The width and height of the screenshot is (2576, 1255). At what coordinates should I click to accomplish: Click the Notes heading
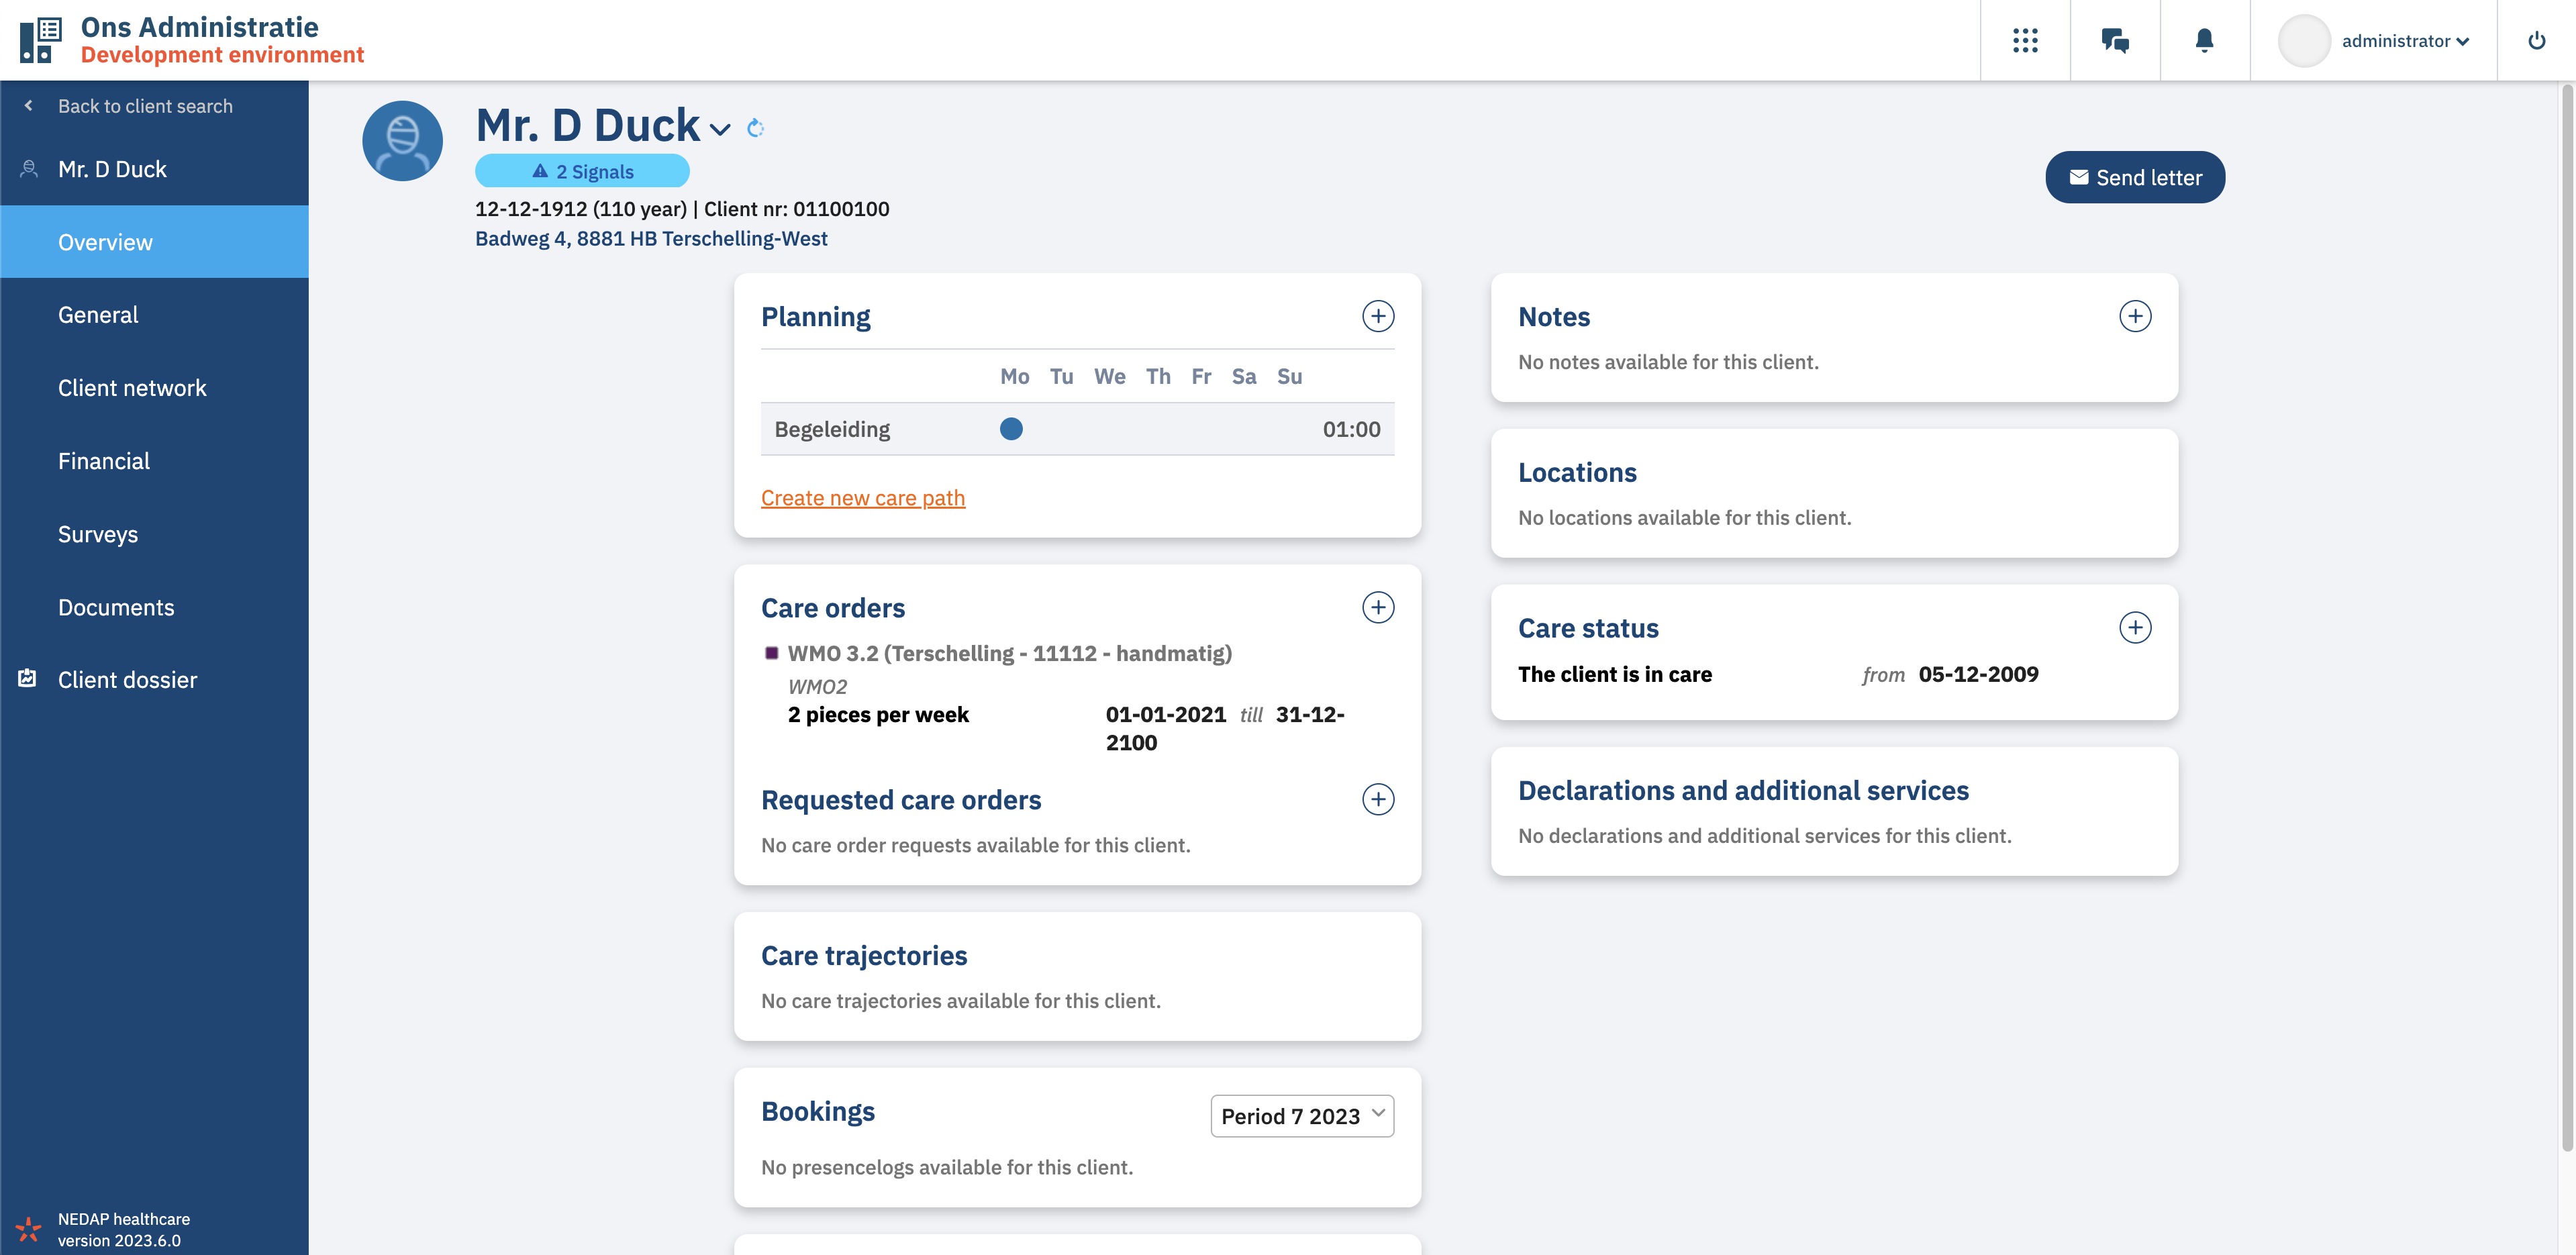pyautogui.click(x=1554, y=317)
